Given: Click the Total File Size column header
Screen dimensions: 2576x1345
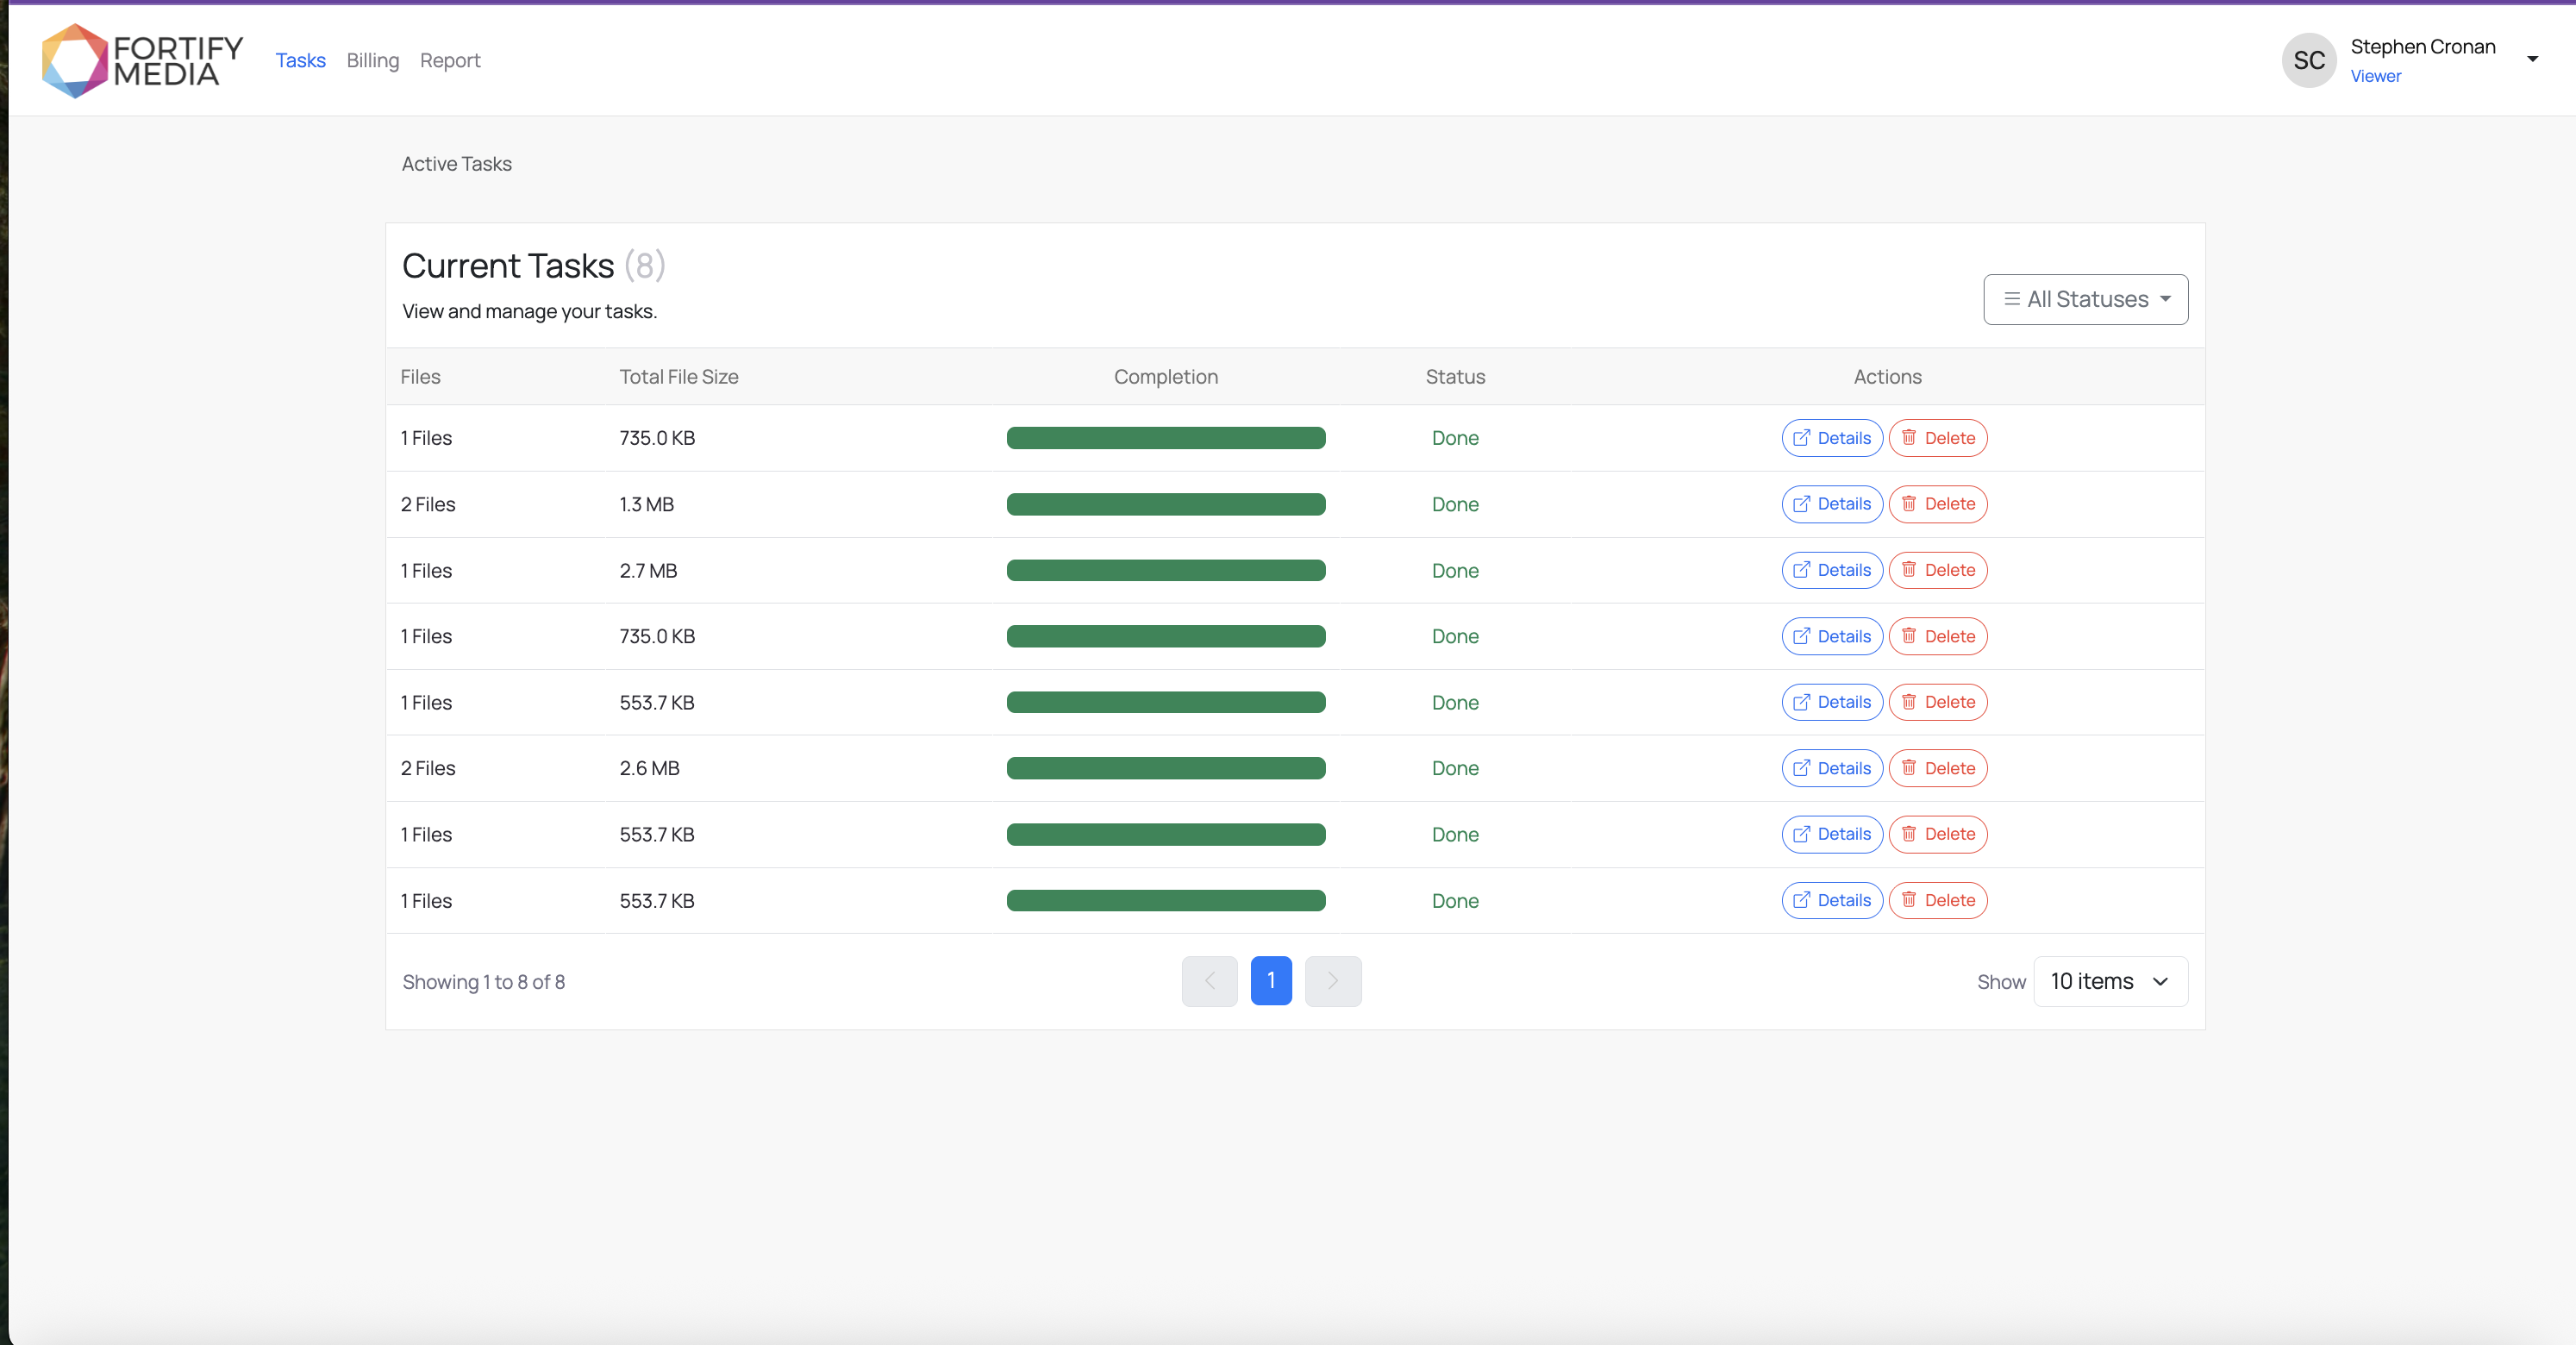Looking at the screenshot, I should pos(679,377).
